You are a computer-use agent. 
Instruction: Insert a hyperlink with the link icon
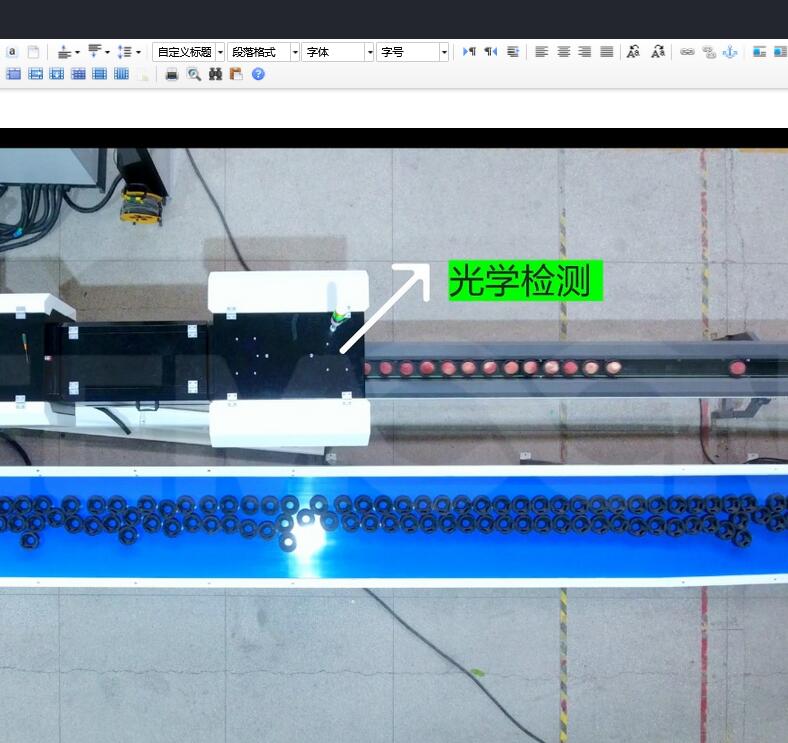click(x=687, y=52)
